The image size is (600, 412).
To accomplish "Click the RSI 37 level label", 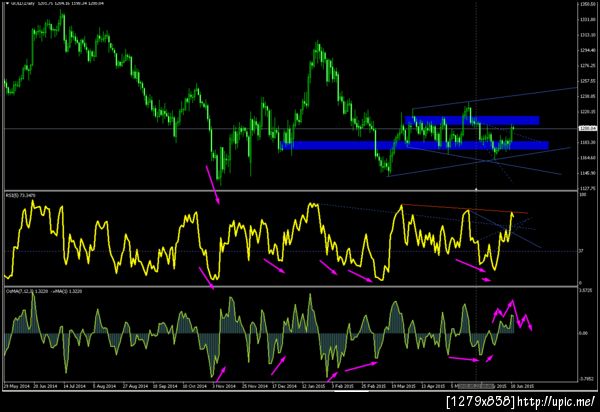I will pyautogui.click(x=581, y=251).
